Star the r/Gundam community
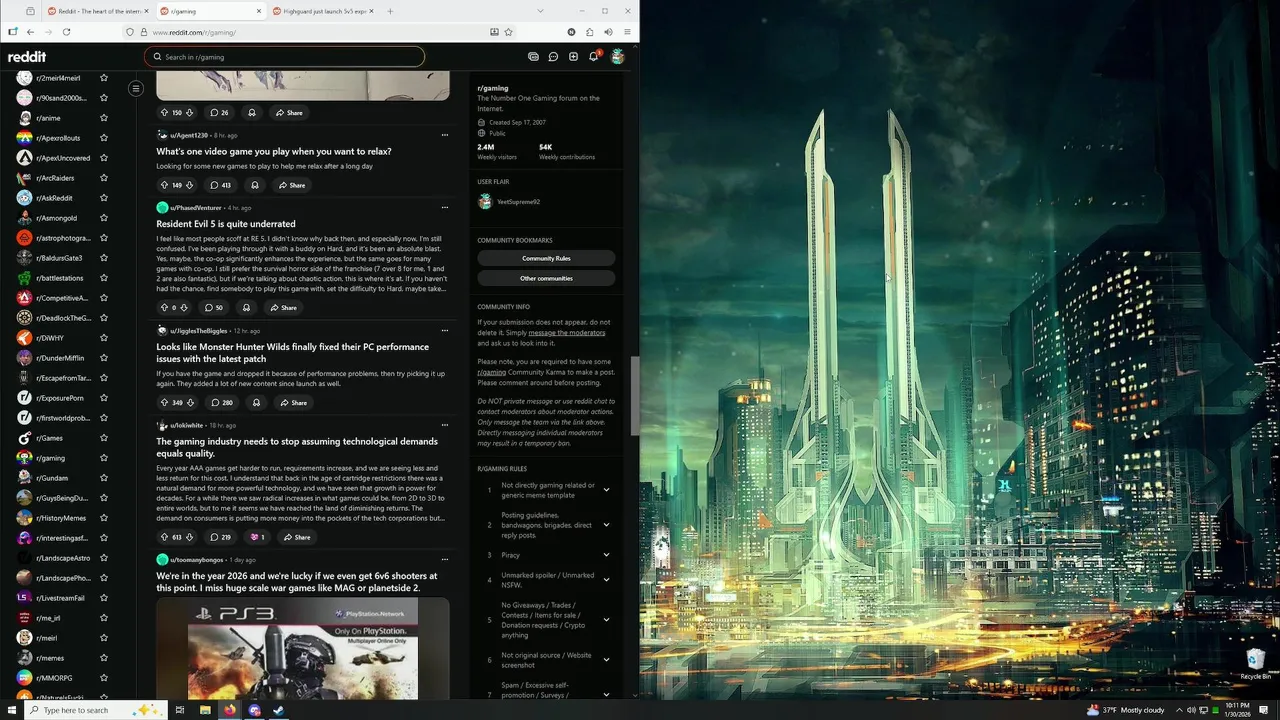Screen dimensions: 1280x720 103,478
